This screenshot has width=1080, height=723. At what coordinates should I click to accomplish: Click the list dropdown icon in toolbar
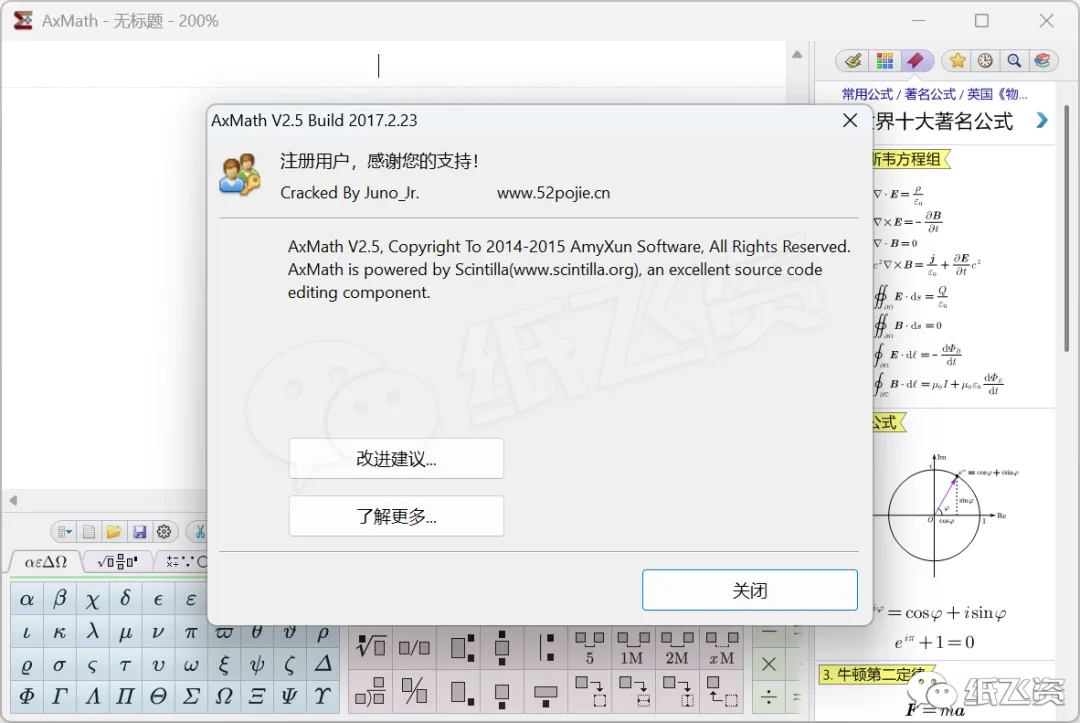click(65, 532)
